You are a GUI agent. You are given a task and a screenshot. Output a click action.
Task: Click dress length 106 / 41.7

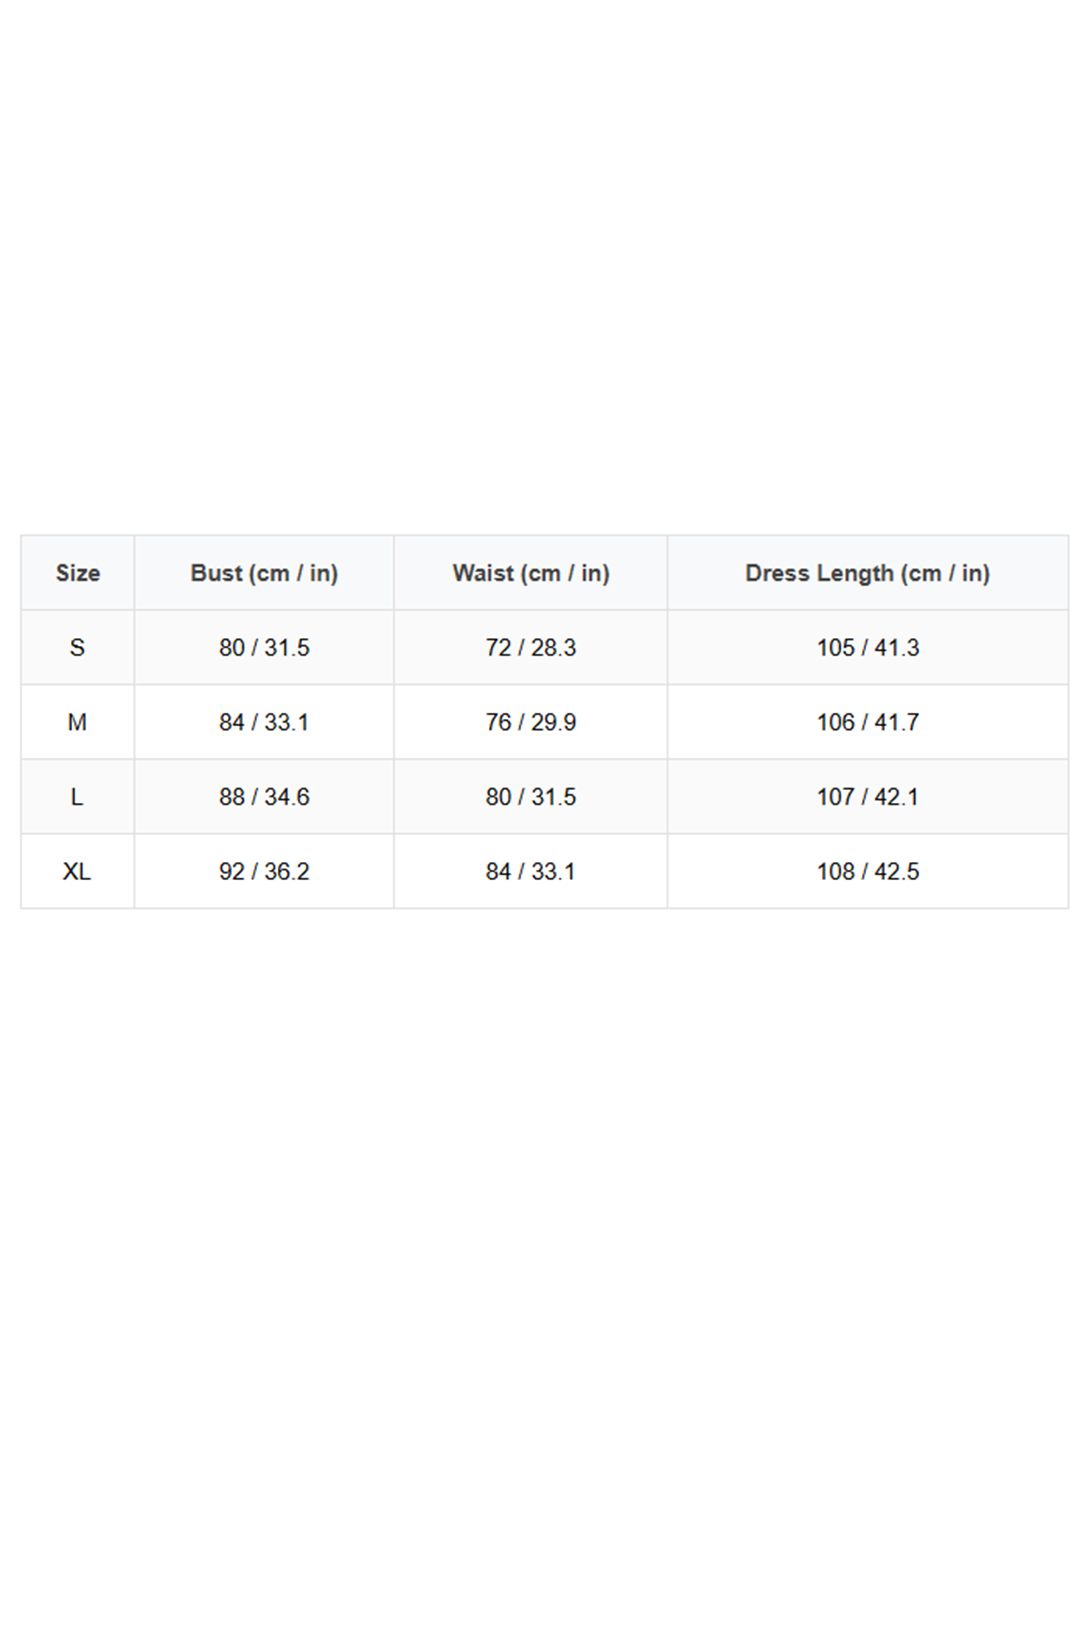click(867, 722)
